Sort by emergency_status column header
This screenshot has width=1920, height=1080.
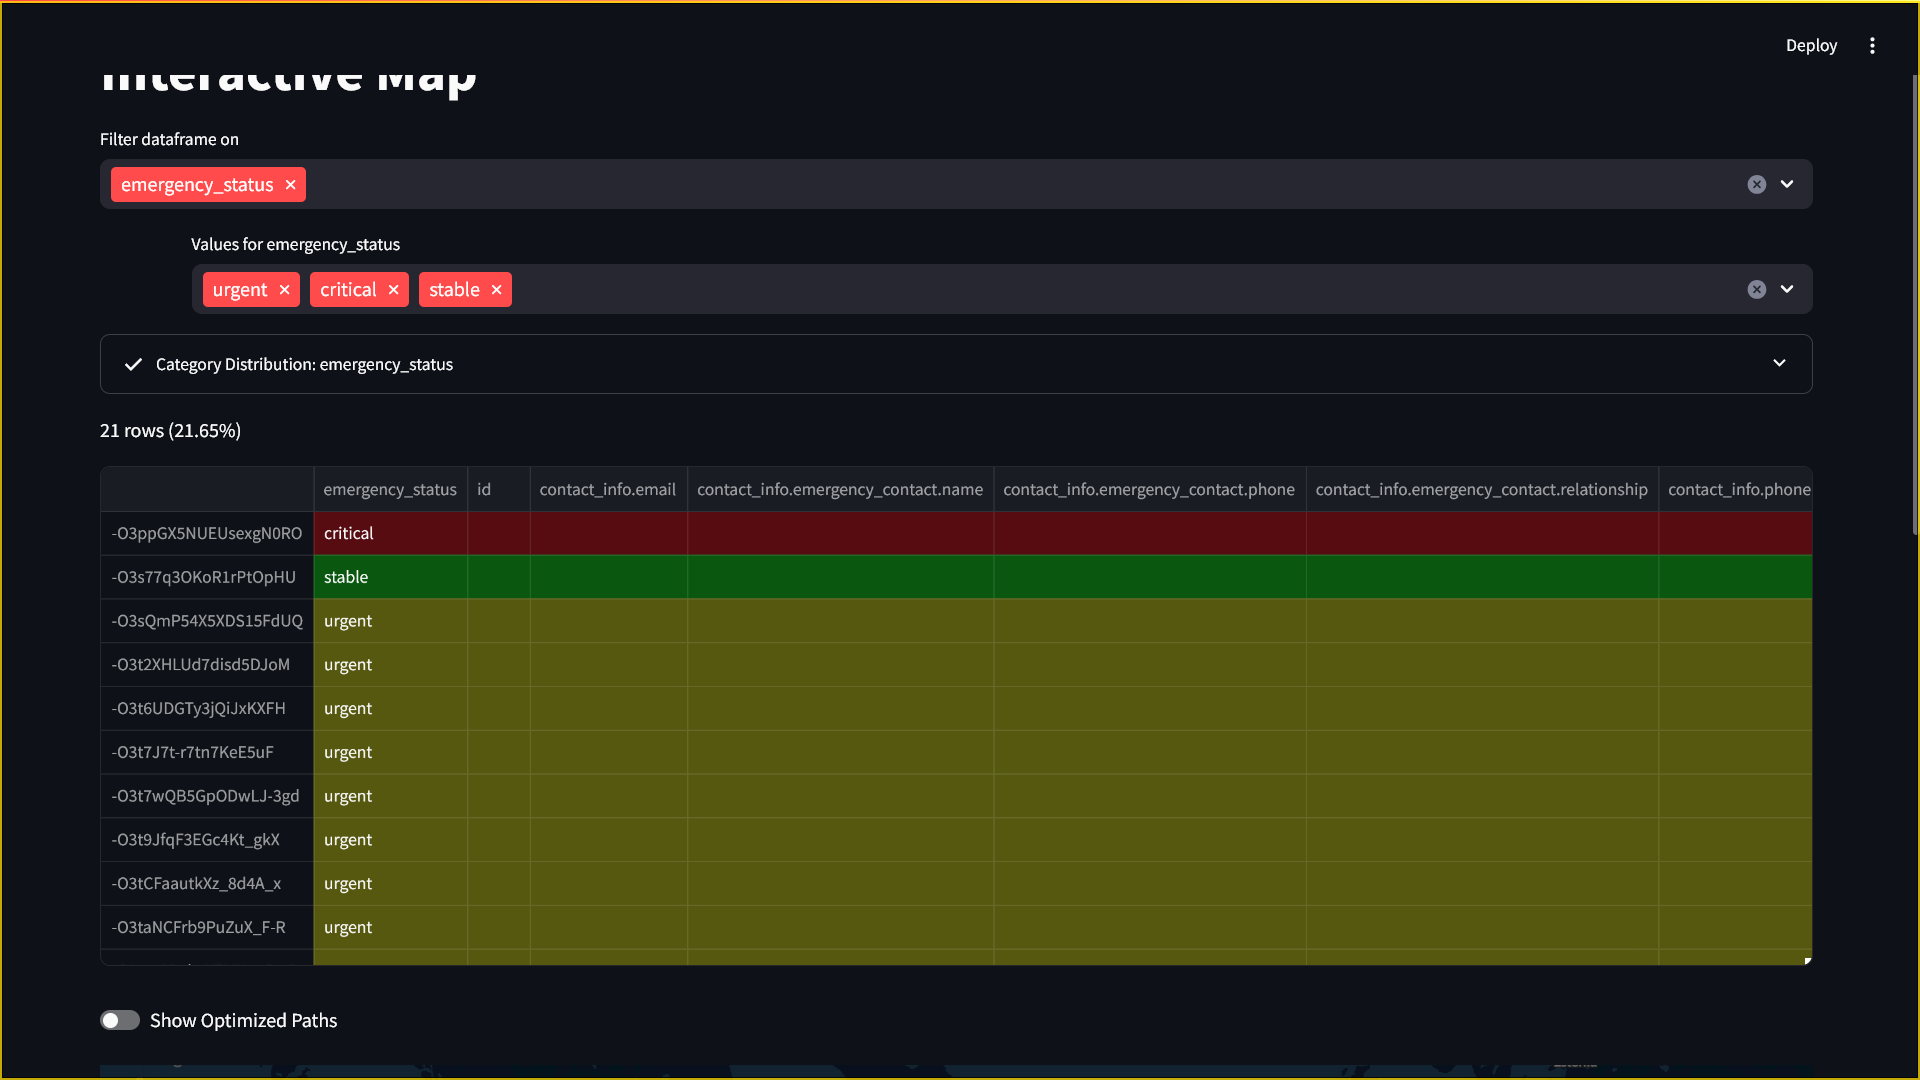coord(390,490)
